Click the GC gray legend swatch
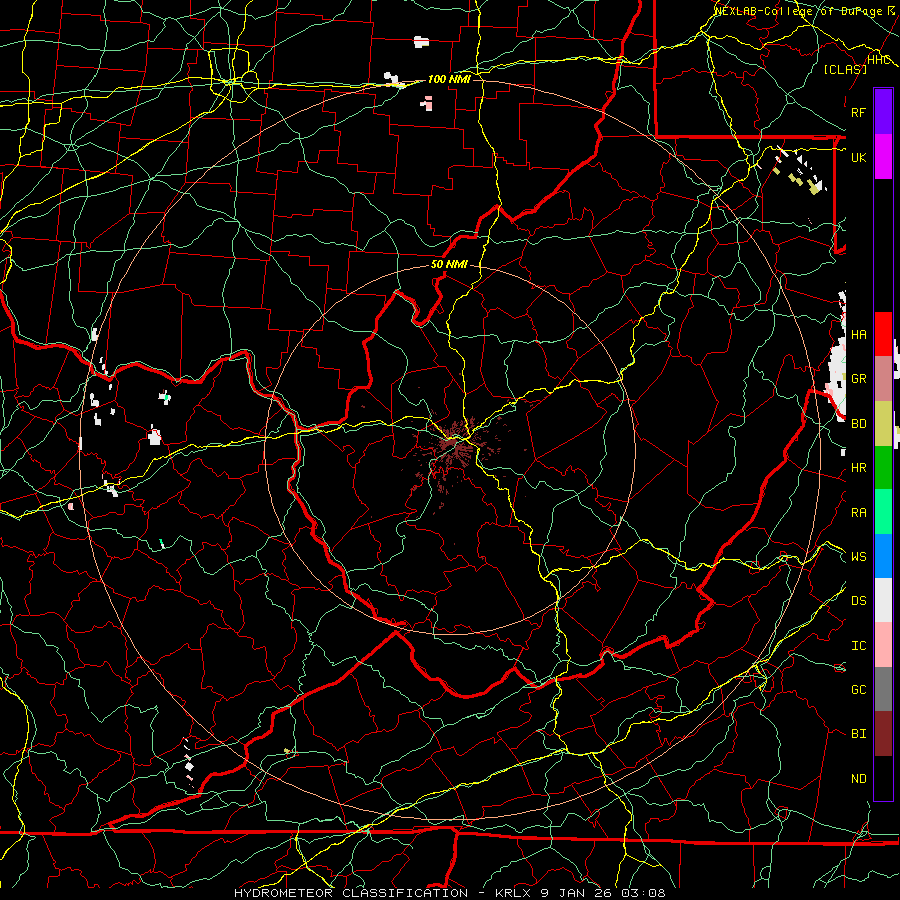The image size is (900, 900). tap(883, 689)
